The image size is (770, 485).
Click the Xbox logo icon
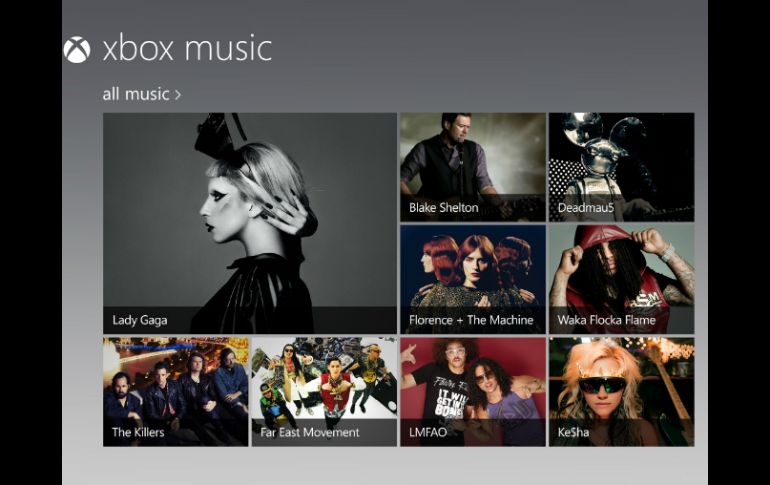point(77,50)
